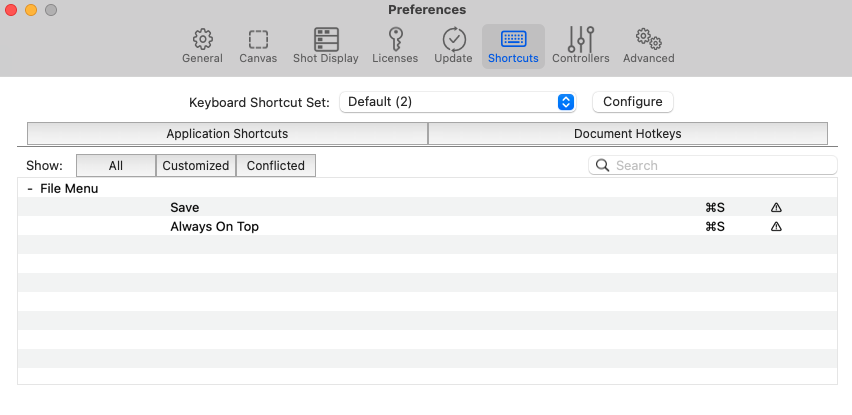Select the Save shortcut row
The width and height of the screenshot is (852, 415).
pyautogui.click(x=427, y=207)
